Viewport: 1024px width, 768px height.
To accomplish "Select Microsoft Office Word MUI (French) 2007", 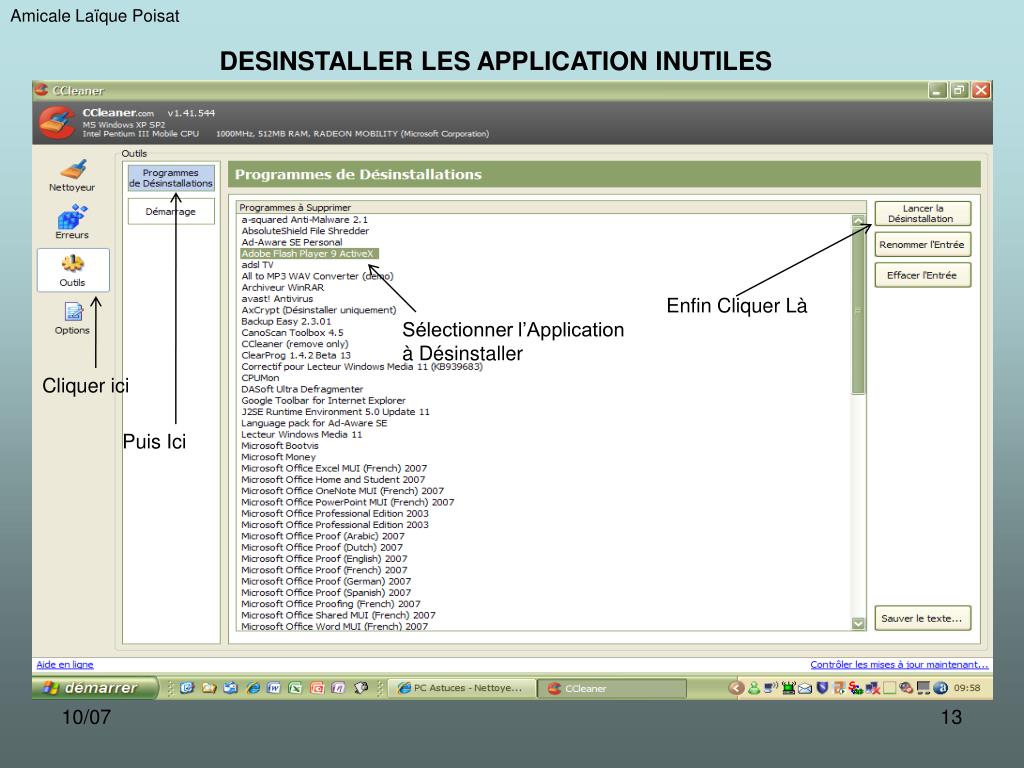I will (334, 626).
